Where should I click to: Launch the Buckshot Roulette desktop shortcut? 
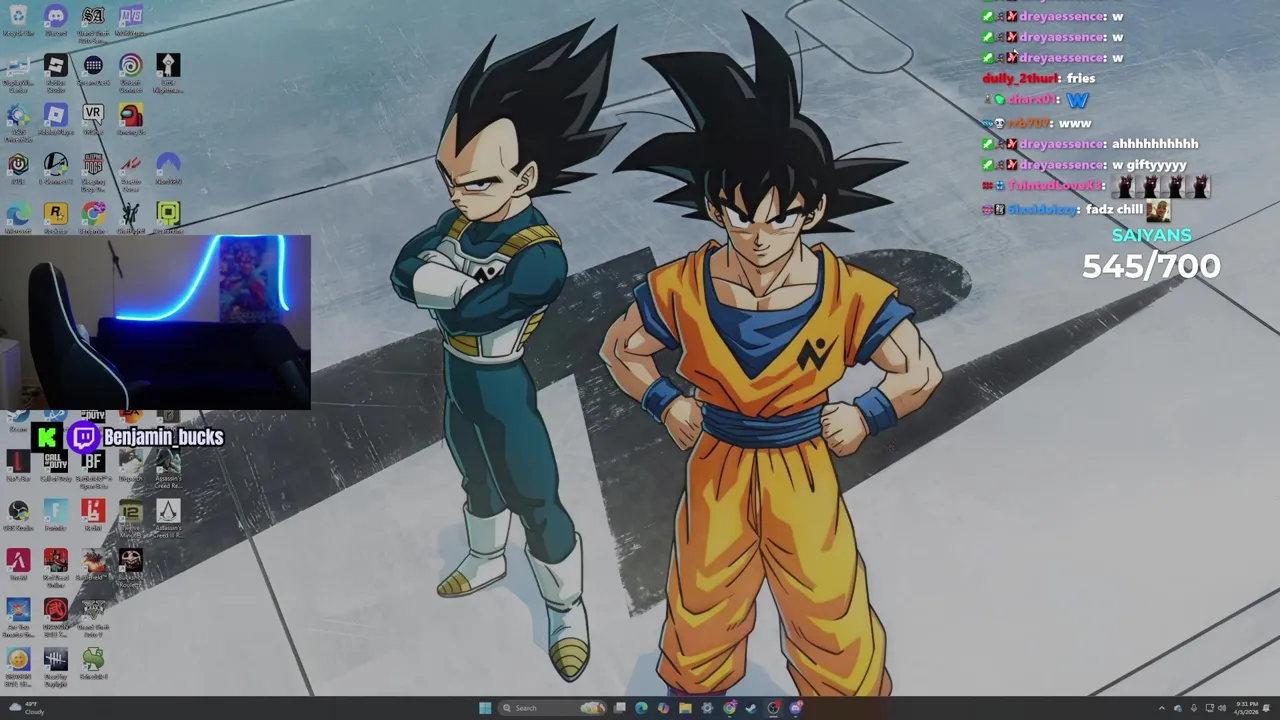point(130,566)
